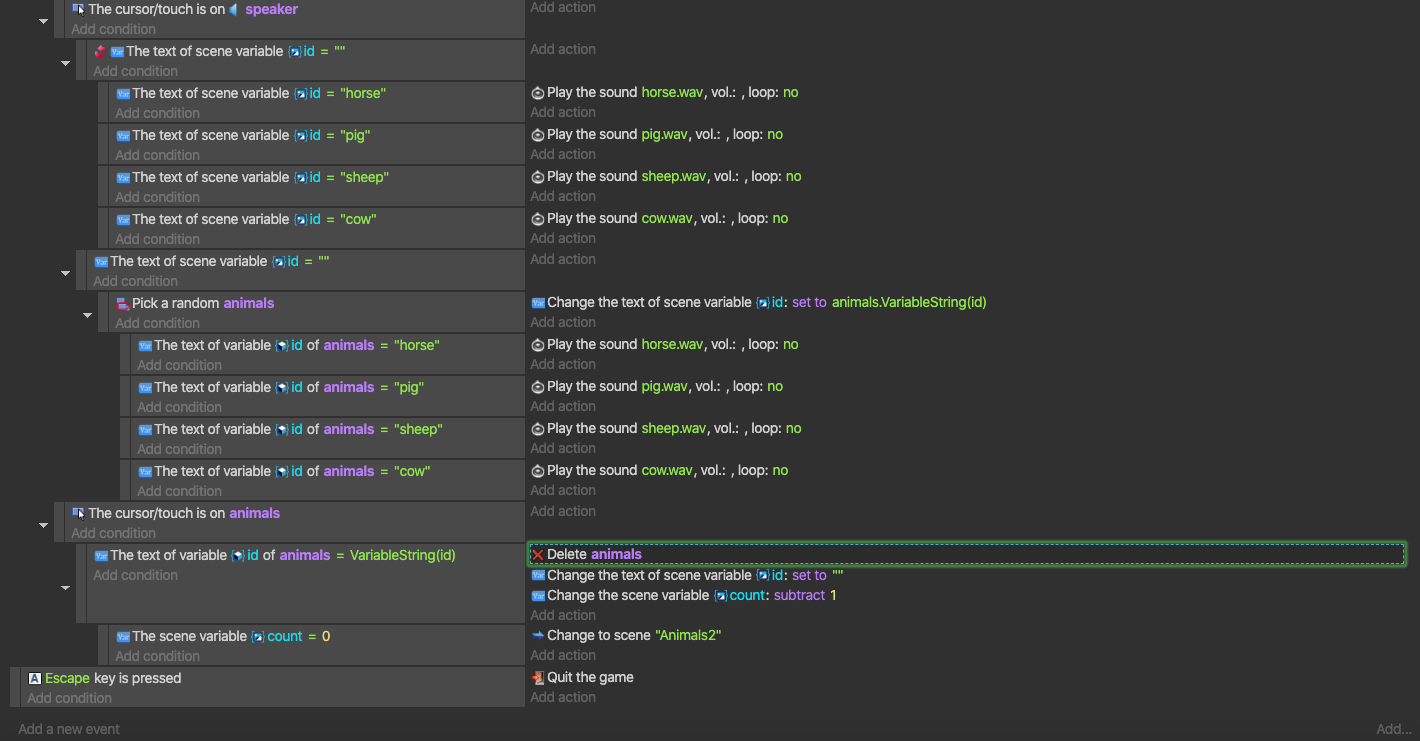Click the animals.VariableString(id) expression
This screenshot has width=1420, height=741.
[909, 302]
